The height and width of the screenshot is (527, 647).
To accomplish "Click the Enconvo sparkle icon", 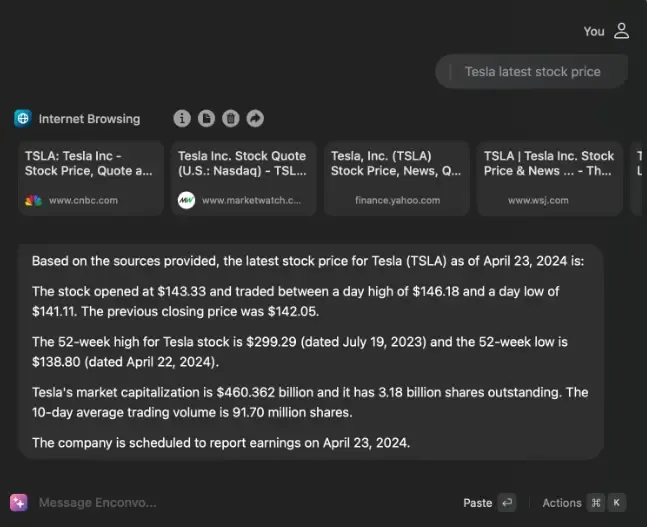I will pos(19,502).
